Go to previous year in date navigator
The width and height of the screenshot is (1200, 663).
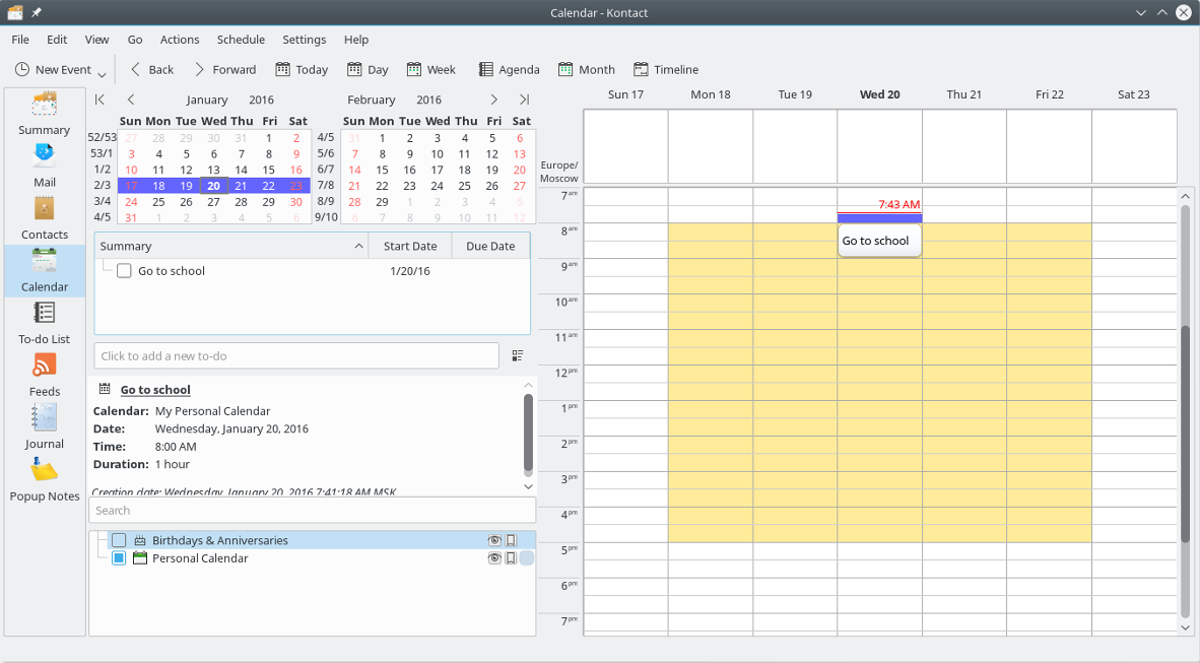(x=100, y=99)
